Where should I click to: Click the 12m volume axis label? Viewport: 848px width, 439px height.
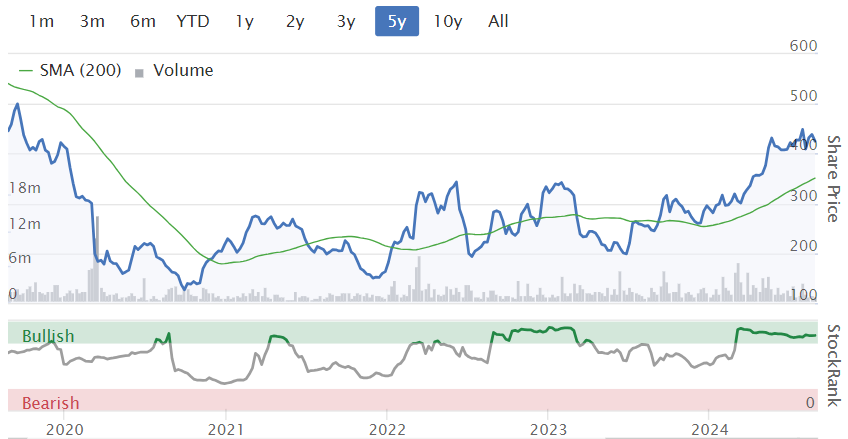tap(25, 223)
